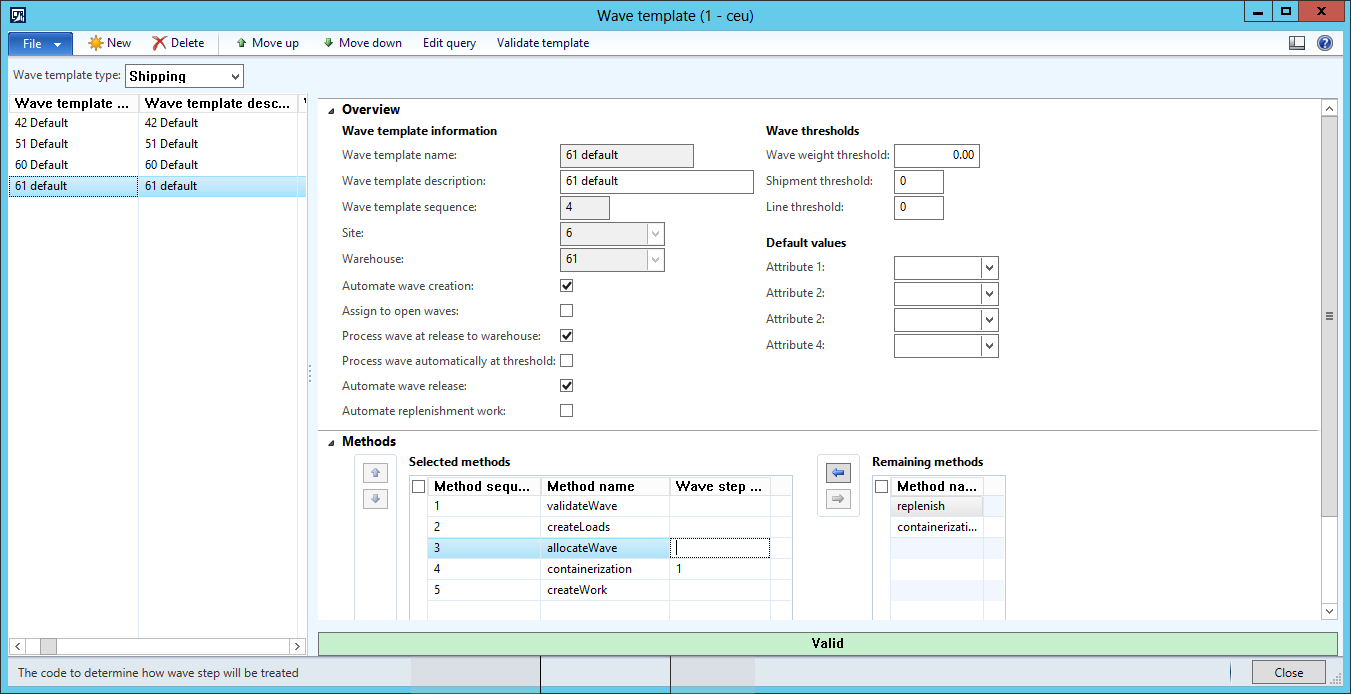
Task: Open the File menu
Action: coord(40,44)
